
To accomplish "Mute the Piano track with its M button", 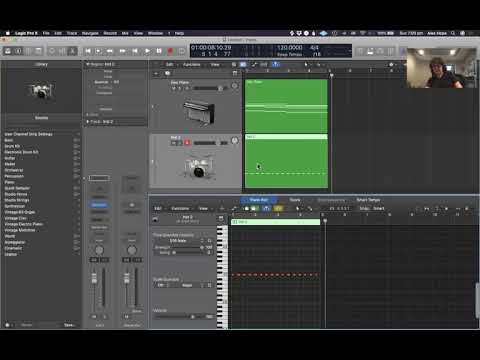I will (x=174, y=88).
